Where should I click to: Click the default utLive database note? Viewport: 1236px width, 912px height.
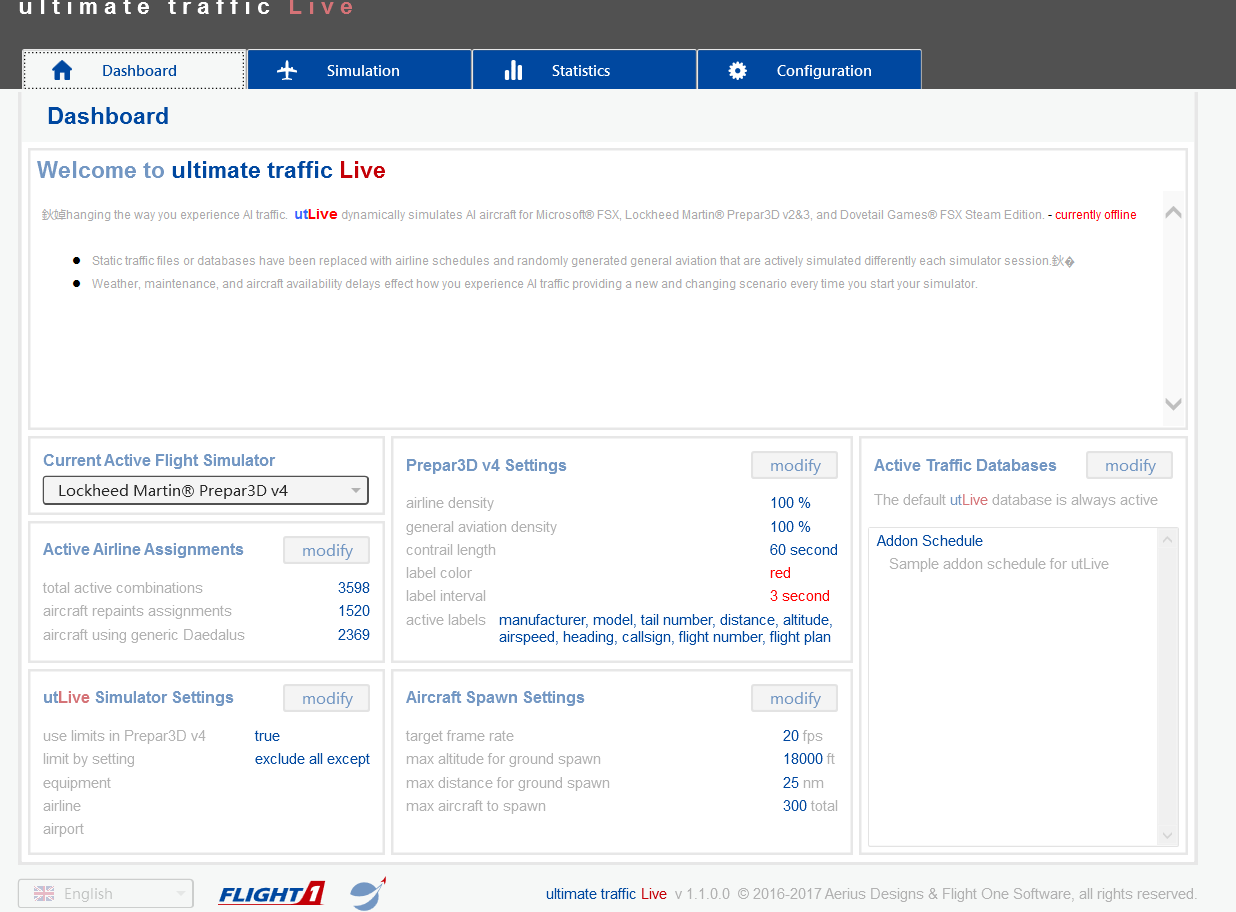pos(1016,500)
